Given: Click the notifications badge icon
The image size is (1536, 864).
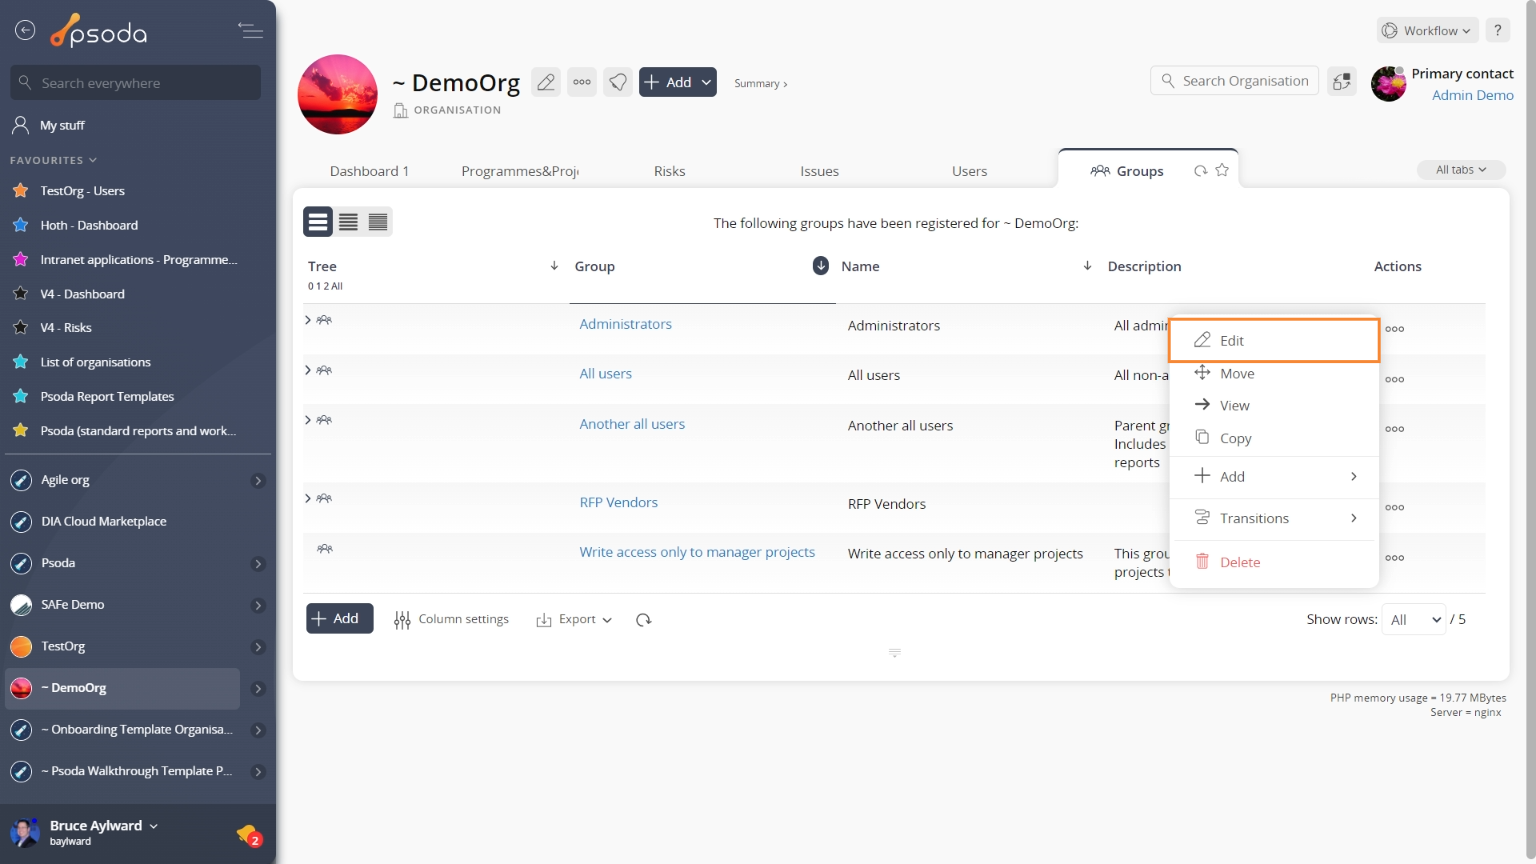Looking at the screenshot, I should [249, 835].
